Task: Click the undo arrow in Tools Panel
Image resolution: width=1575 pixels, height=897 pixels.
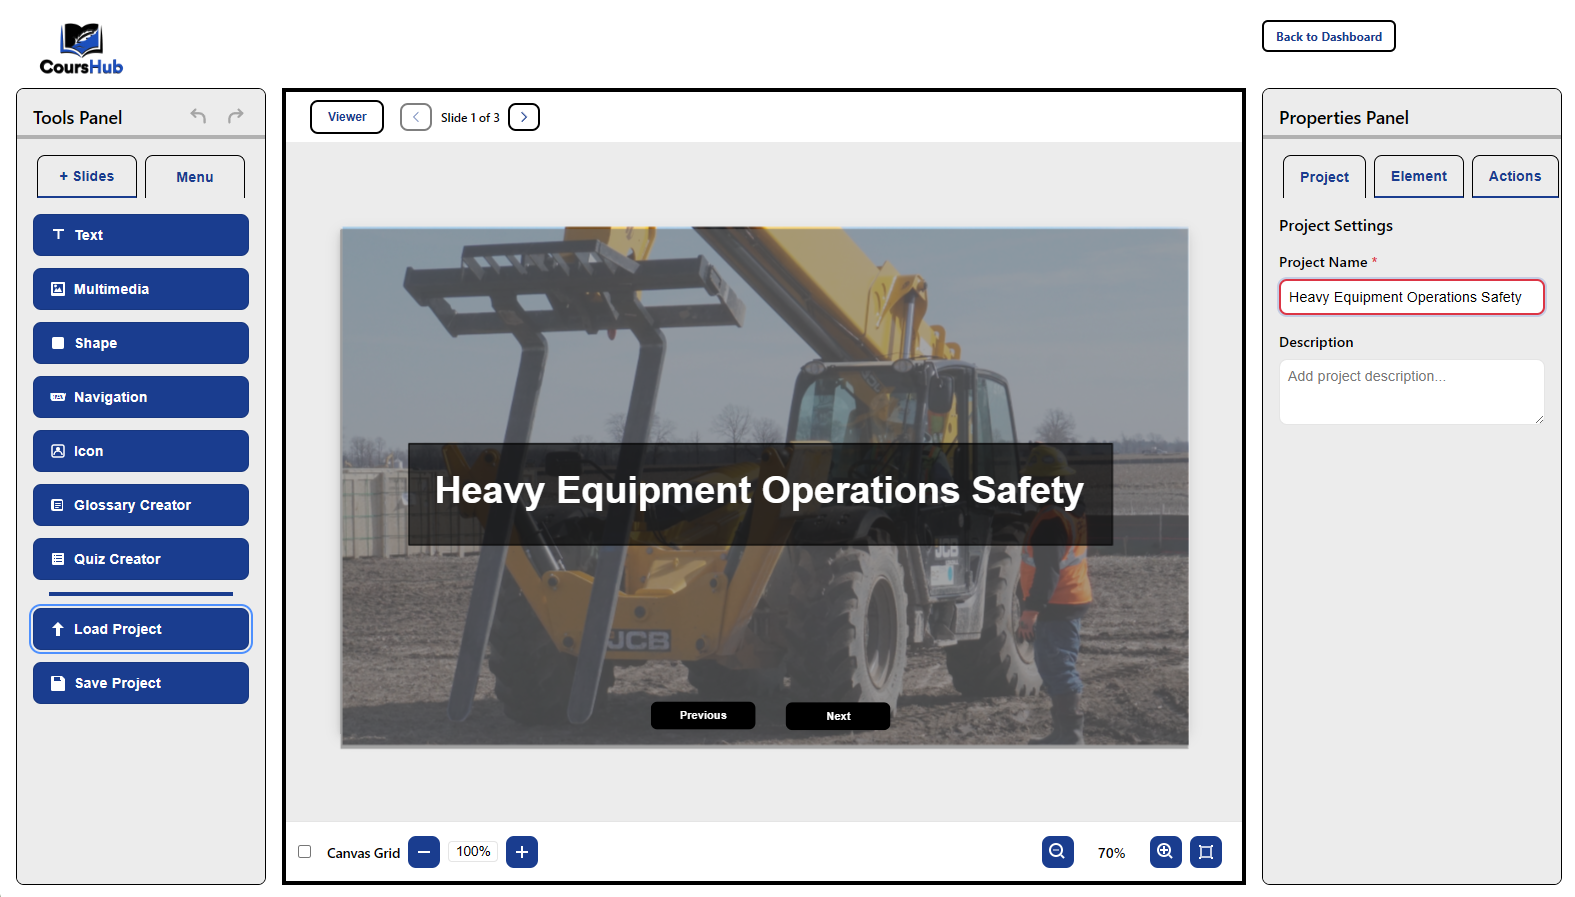Action: (198, 116)
